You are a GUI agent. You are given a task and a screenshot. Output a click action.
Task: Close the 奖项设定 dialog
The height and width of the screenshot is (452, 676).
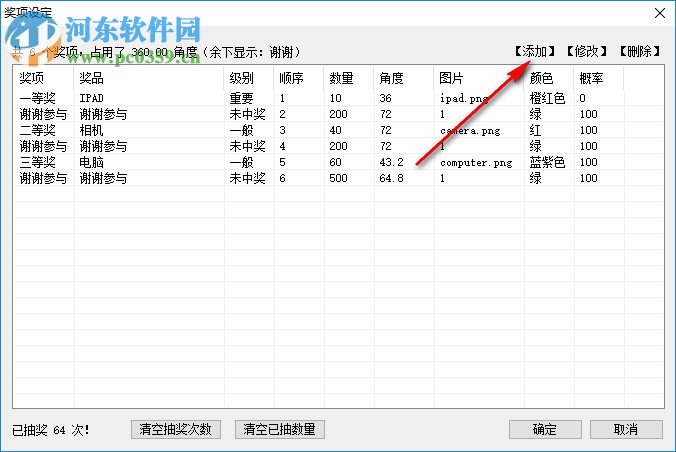pos(660,13)
